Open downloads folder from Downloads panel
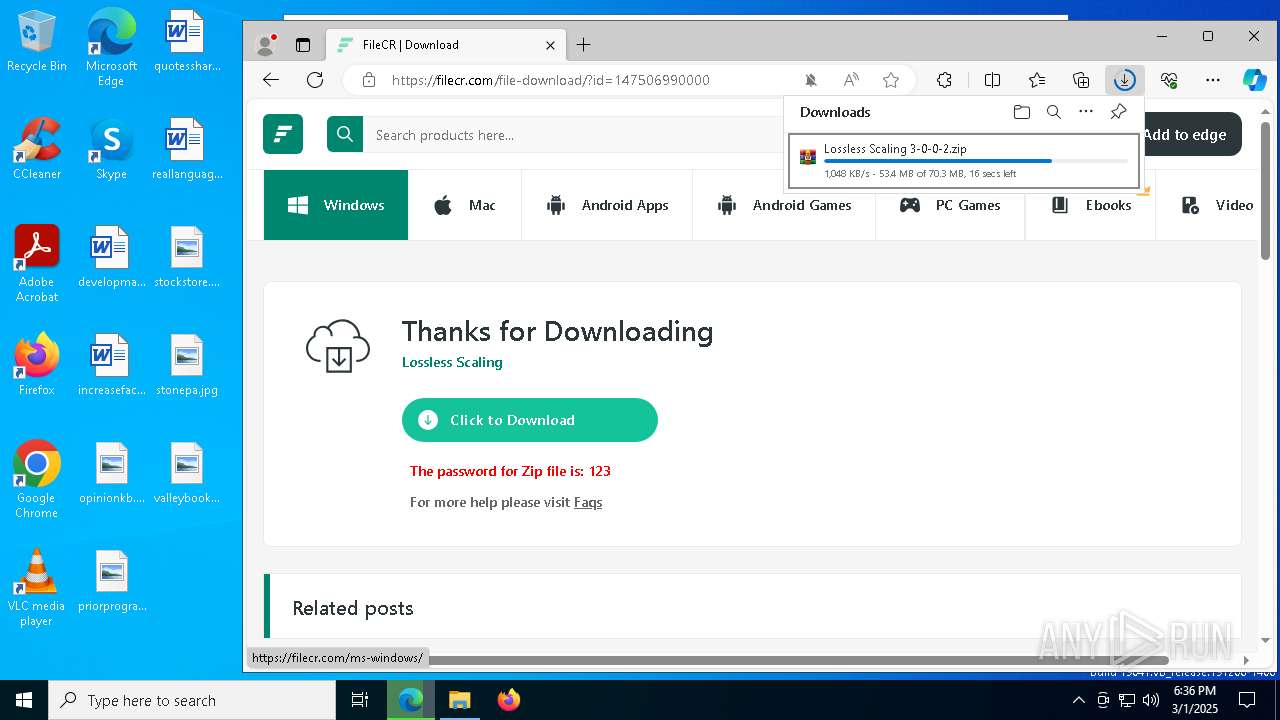Viewport: 1280px width, 720px height. point(1021,112)
